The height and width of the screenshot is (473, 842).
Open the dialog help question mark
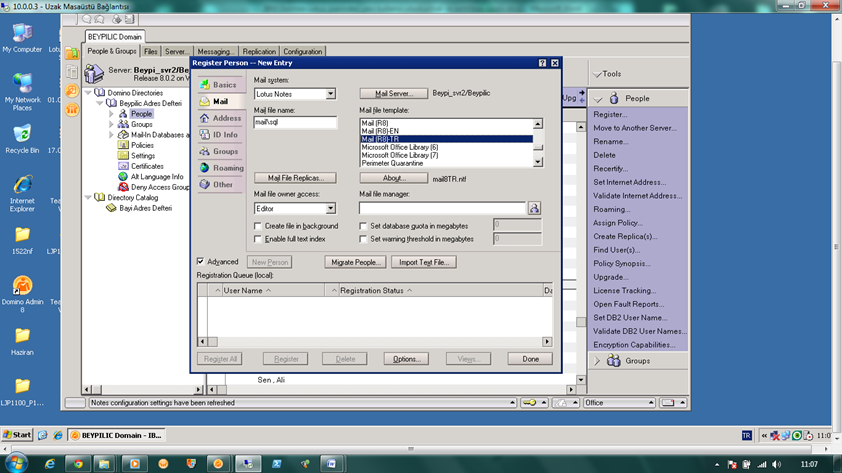(542, 63)
